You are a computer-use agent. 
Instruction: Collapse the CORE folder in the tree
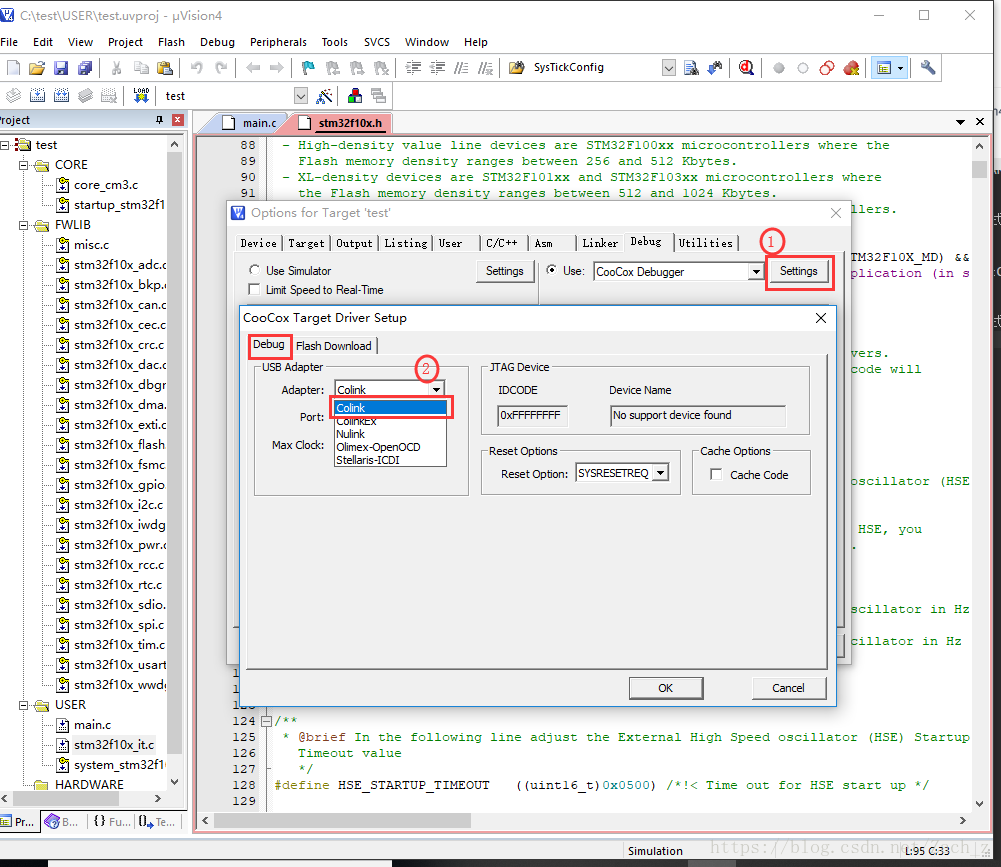coord(24,165)
